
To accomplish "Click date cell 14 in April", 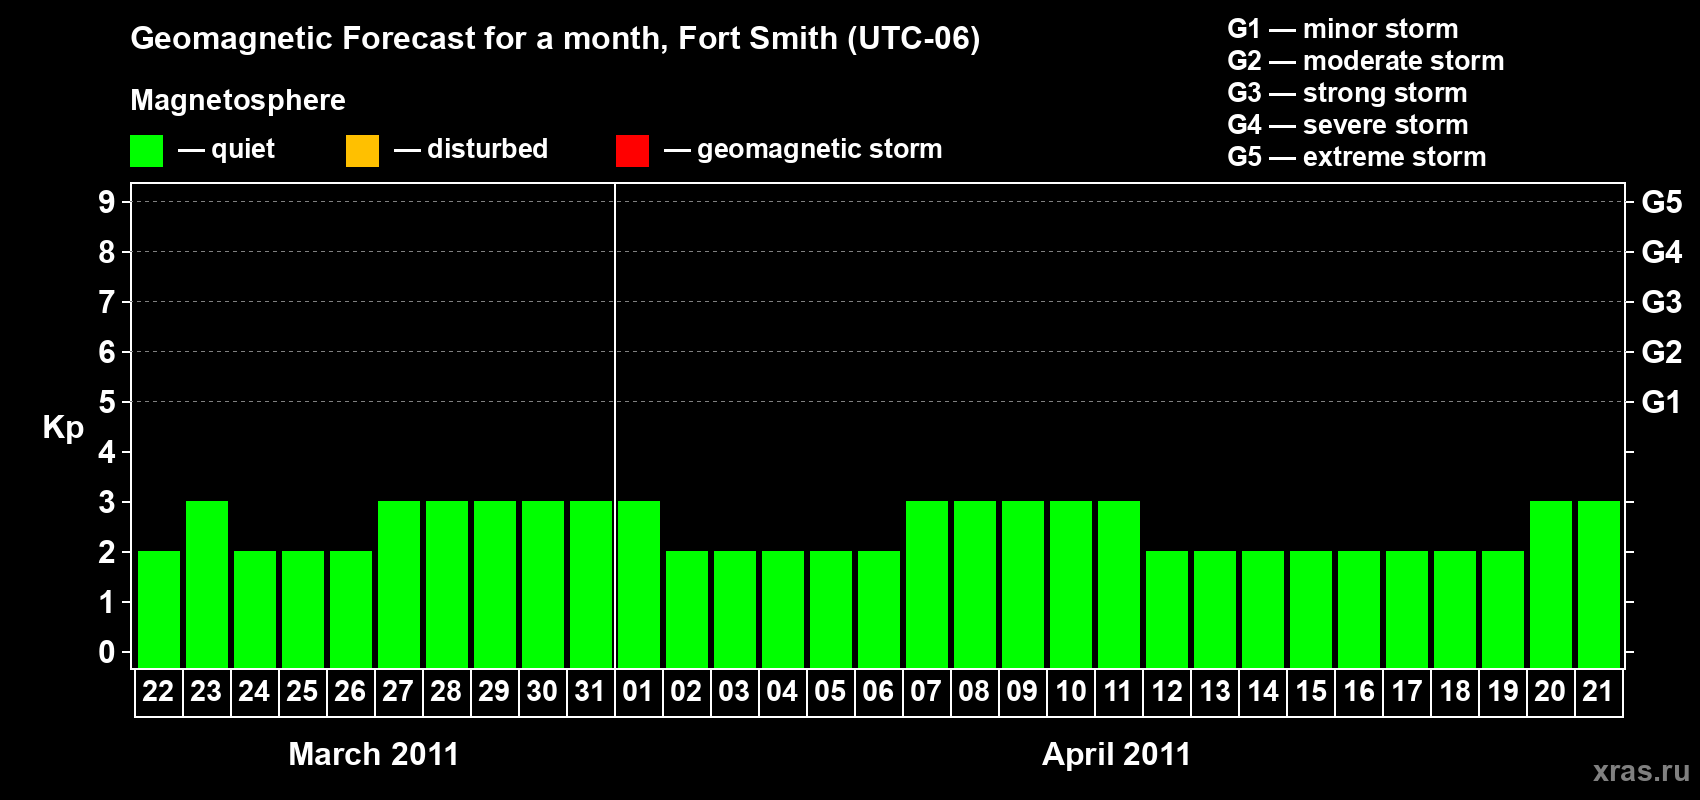I will pos(1262,692).
